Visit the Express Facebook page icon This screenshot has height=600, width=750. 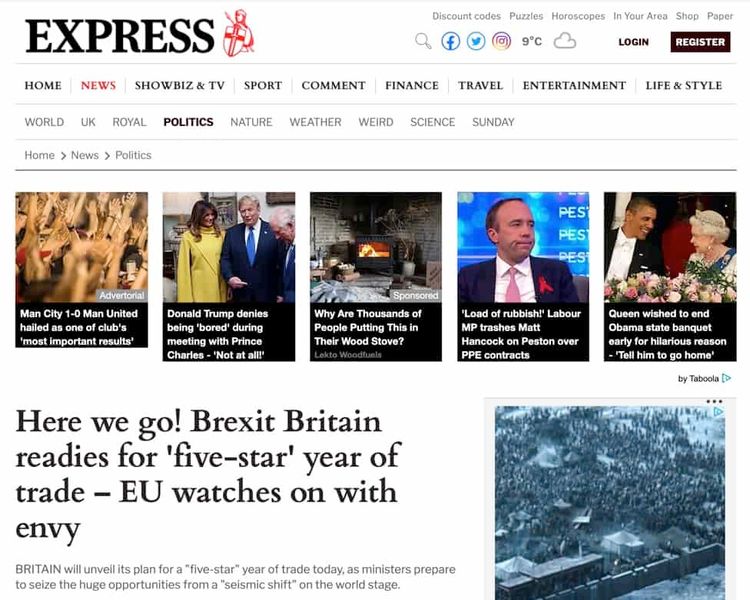pos(450,42)
